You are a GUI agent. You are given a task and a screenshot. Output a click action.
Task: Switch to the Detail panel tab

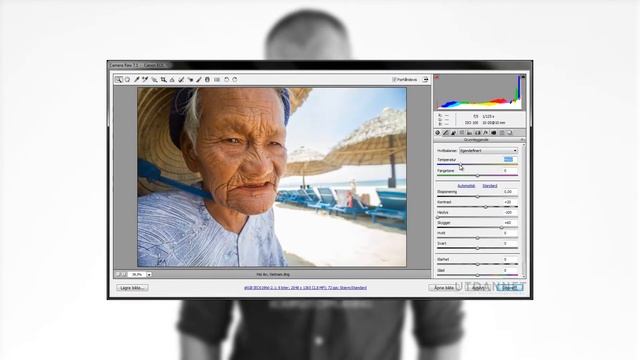[x=453, y=133]
